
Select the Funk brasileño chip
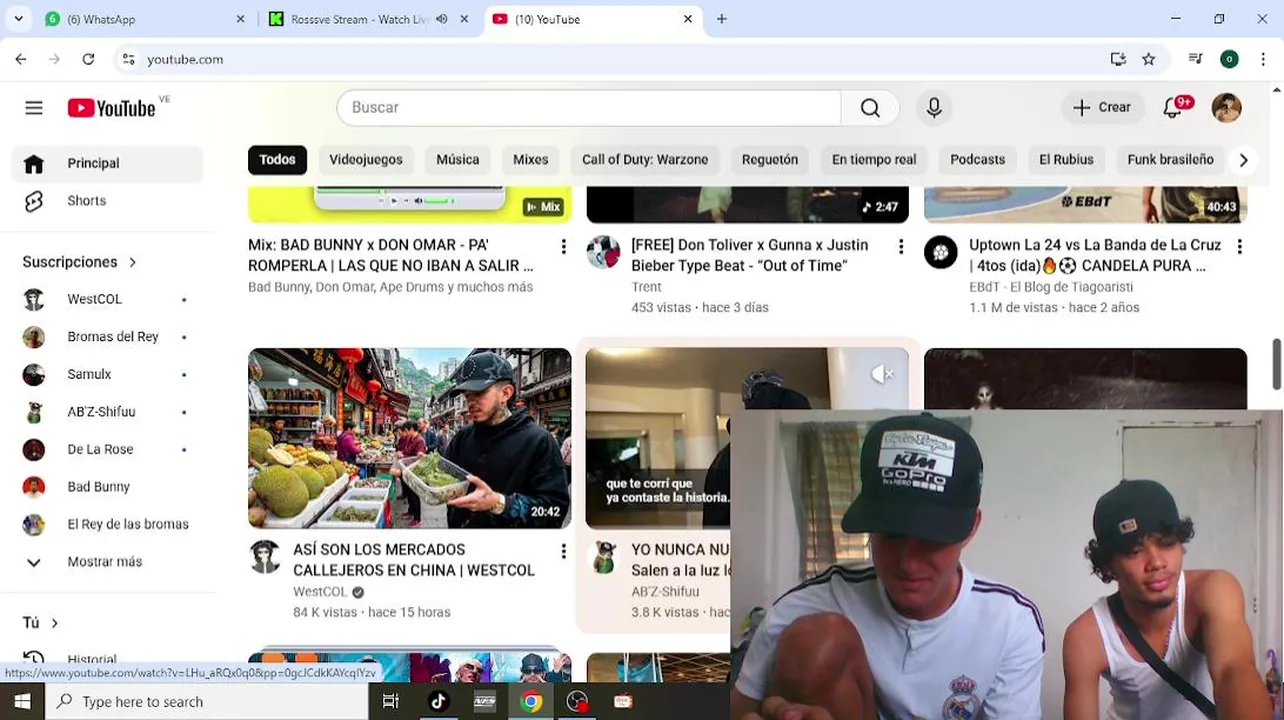click(1170, 160)
